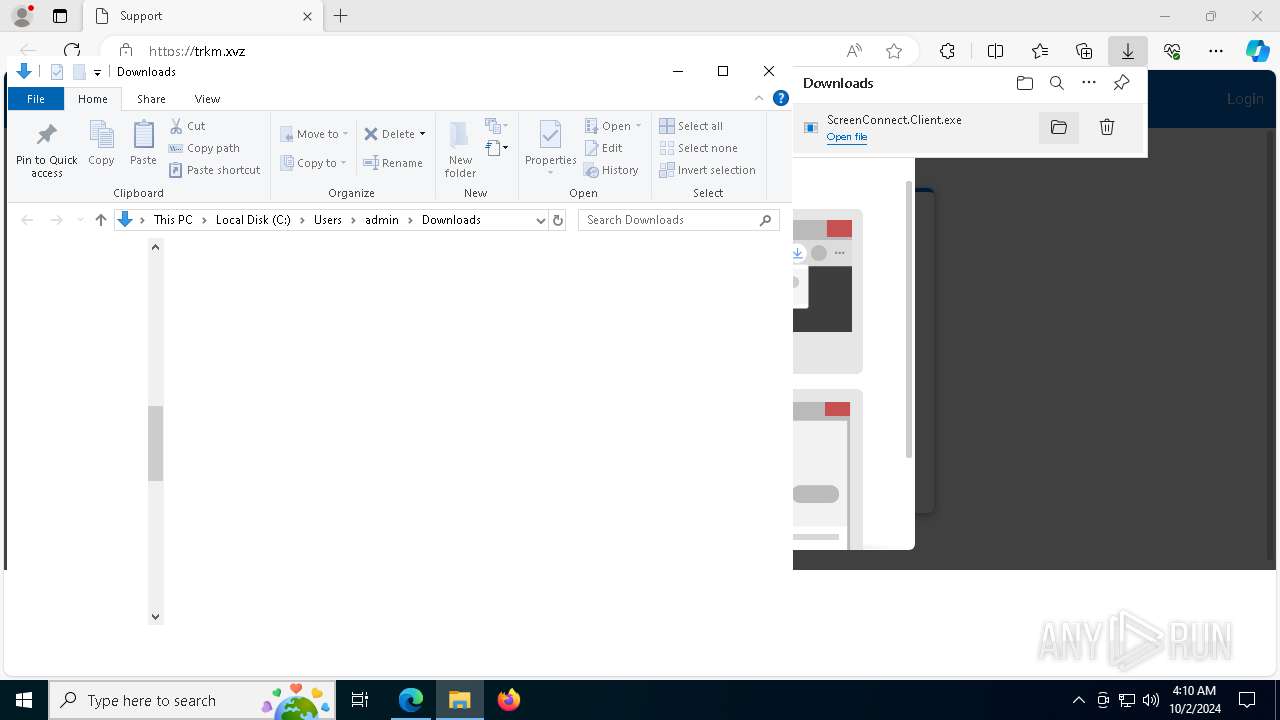The height and width of the screenshot is (720, 1280).
Task: Open Copilot sidebar in Edge
Action: point(1257,51)
